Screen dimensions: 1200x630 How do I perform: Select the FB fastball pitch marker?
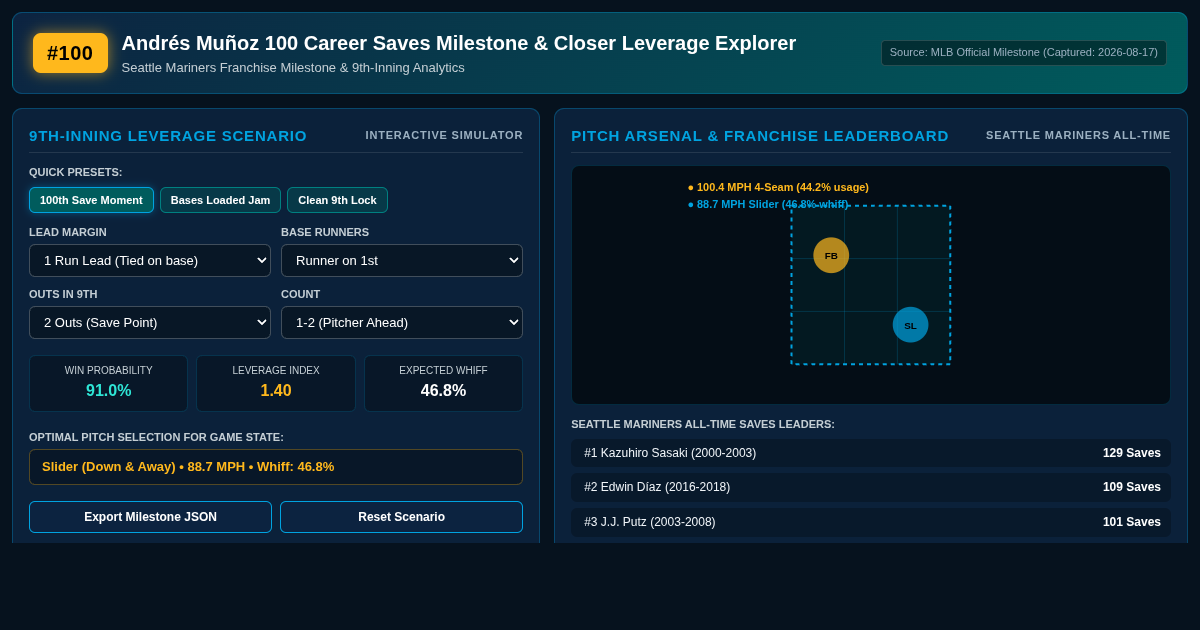(x=831, y=255)
